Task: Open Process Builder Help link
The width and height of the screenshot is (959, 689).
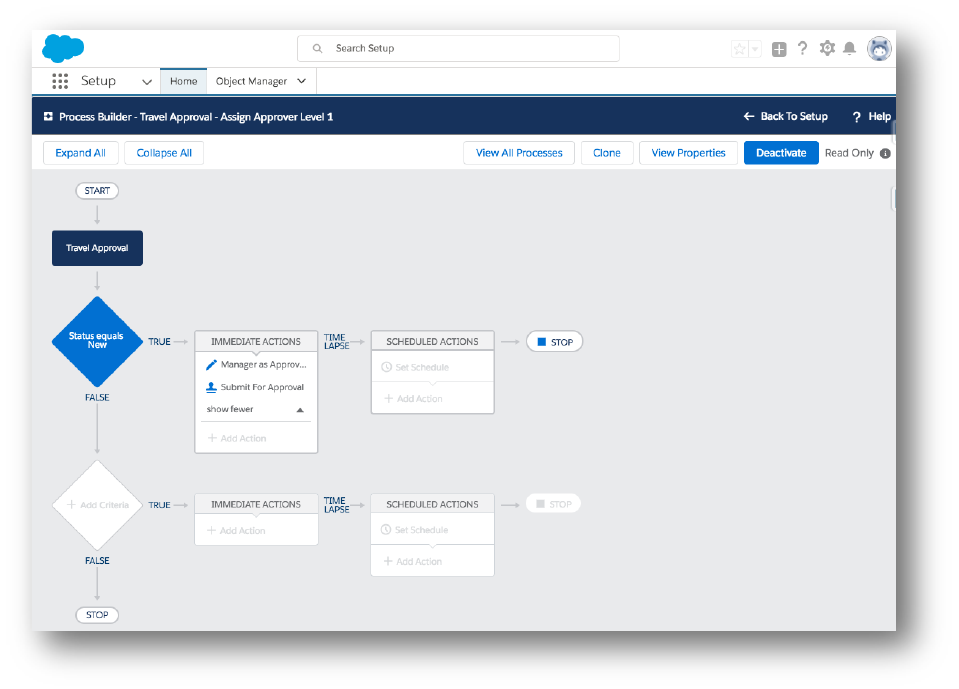Action: pyautogui.click(x=879, y=116)
